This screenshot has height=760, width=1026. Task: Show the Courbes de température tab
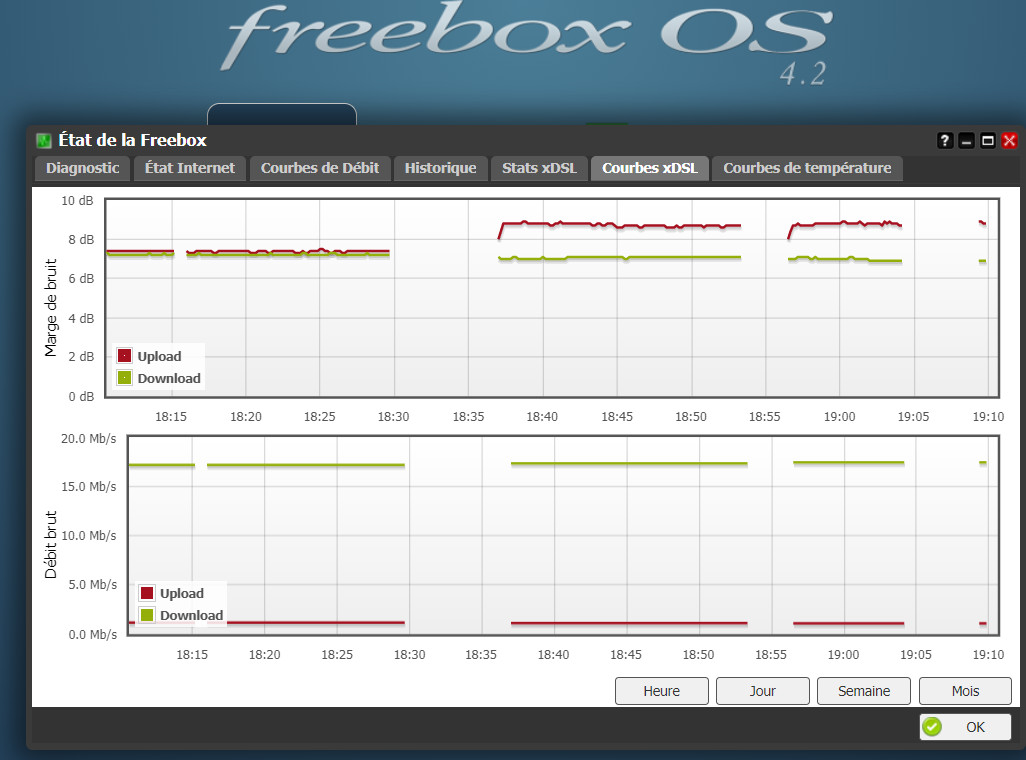tap(807, 168)
